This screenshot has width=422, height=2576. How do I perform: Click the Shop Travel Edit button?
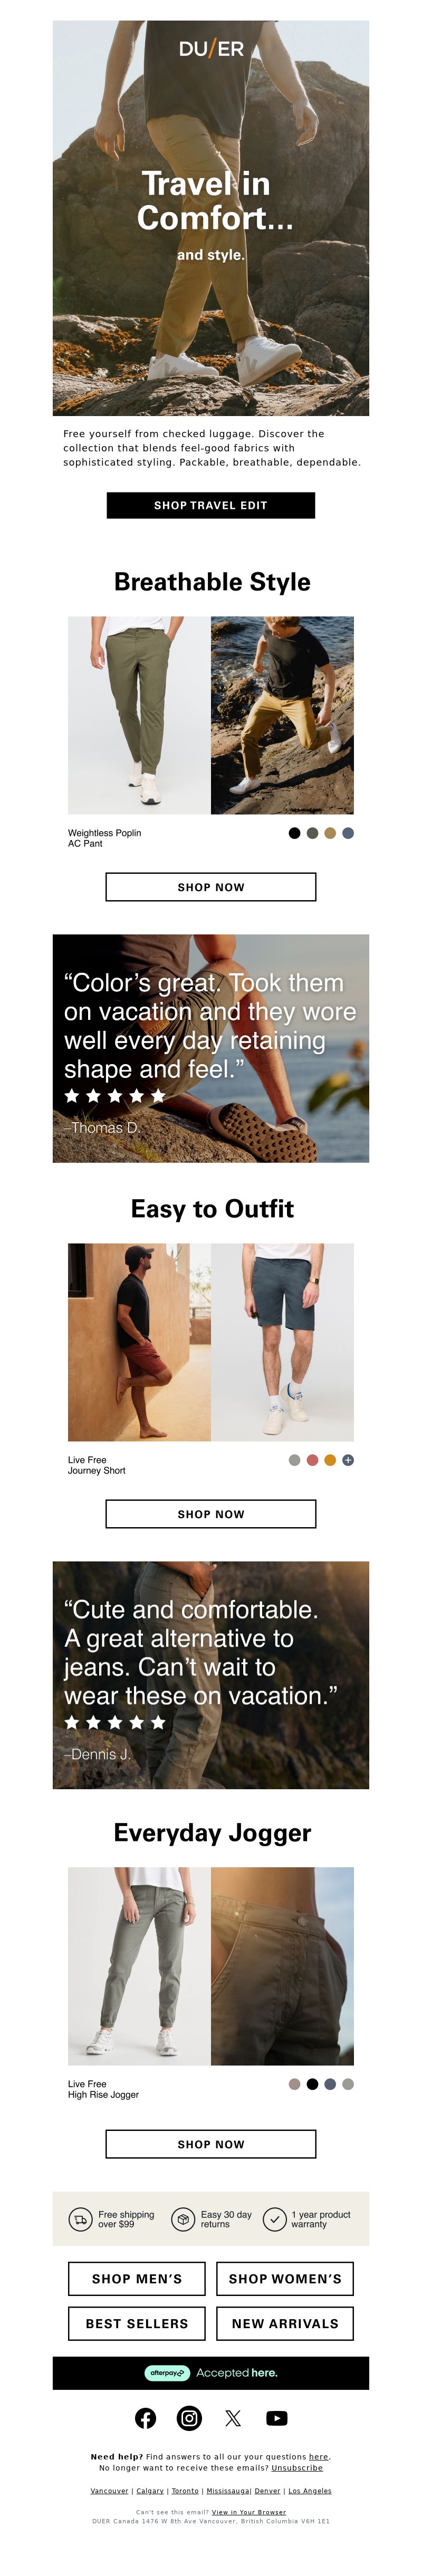click(x=211, y=505)
